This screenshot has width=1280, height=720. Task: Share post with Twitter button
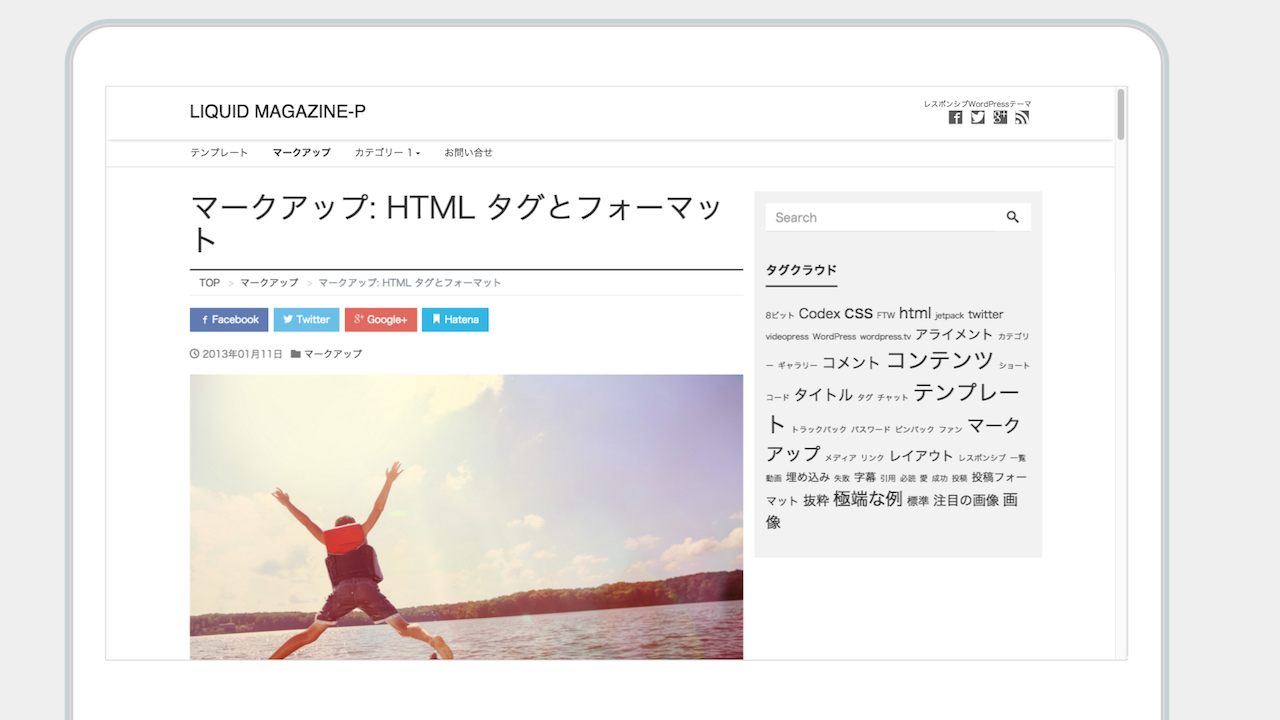(x=306, y=320)
